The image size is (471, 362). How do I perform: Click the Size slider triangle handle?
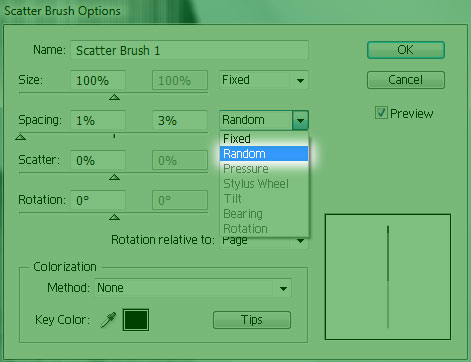[114, 97]
